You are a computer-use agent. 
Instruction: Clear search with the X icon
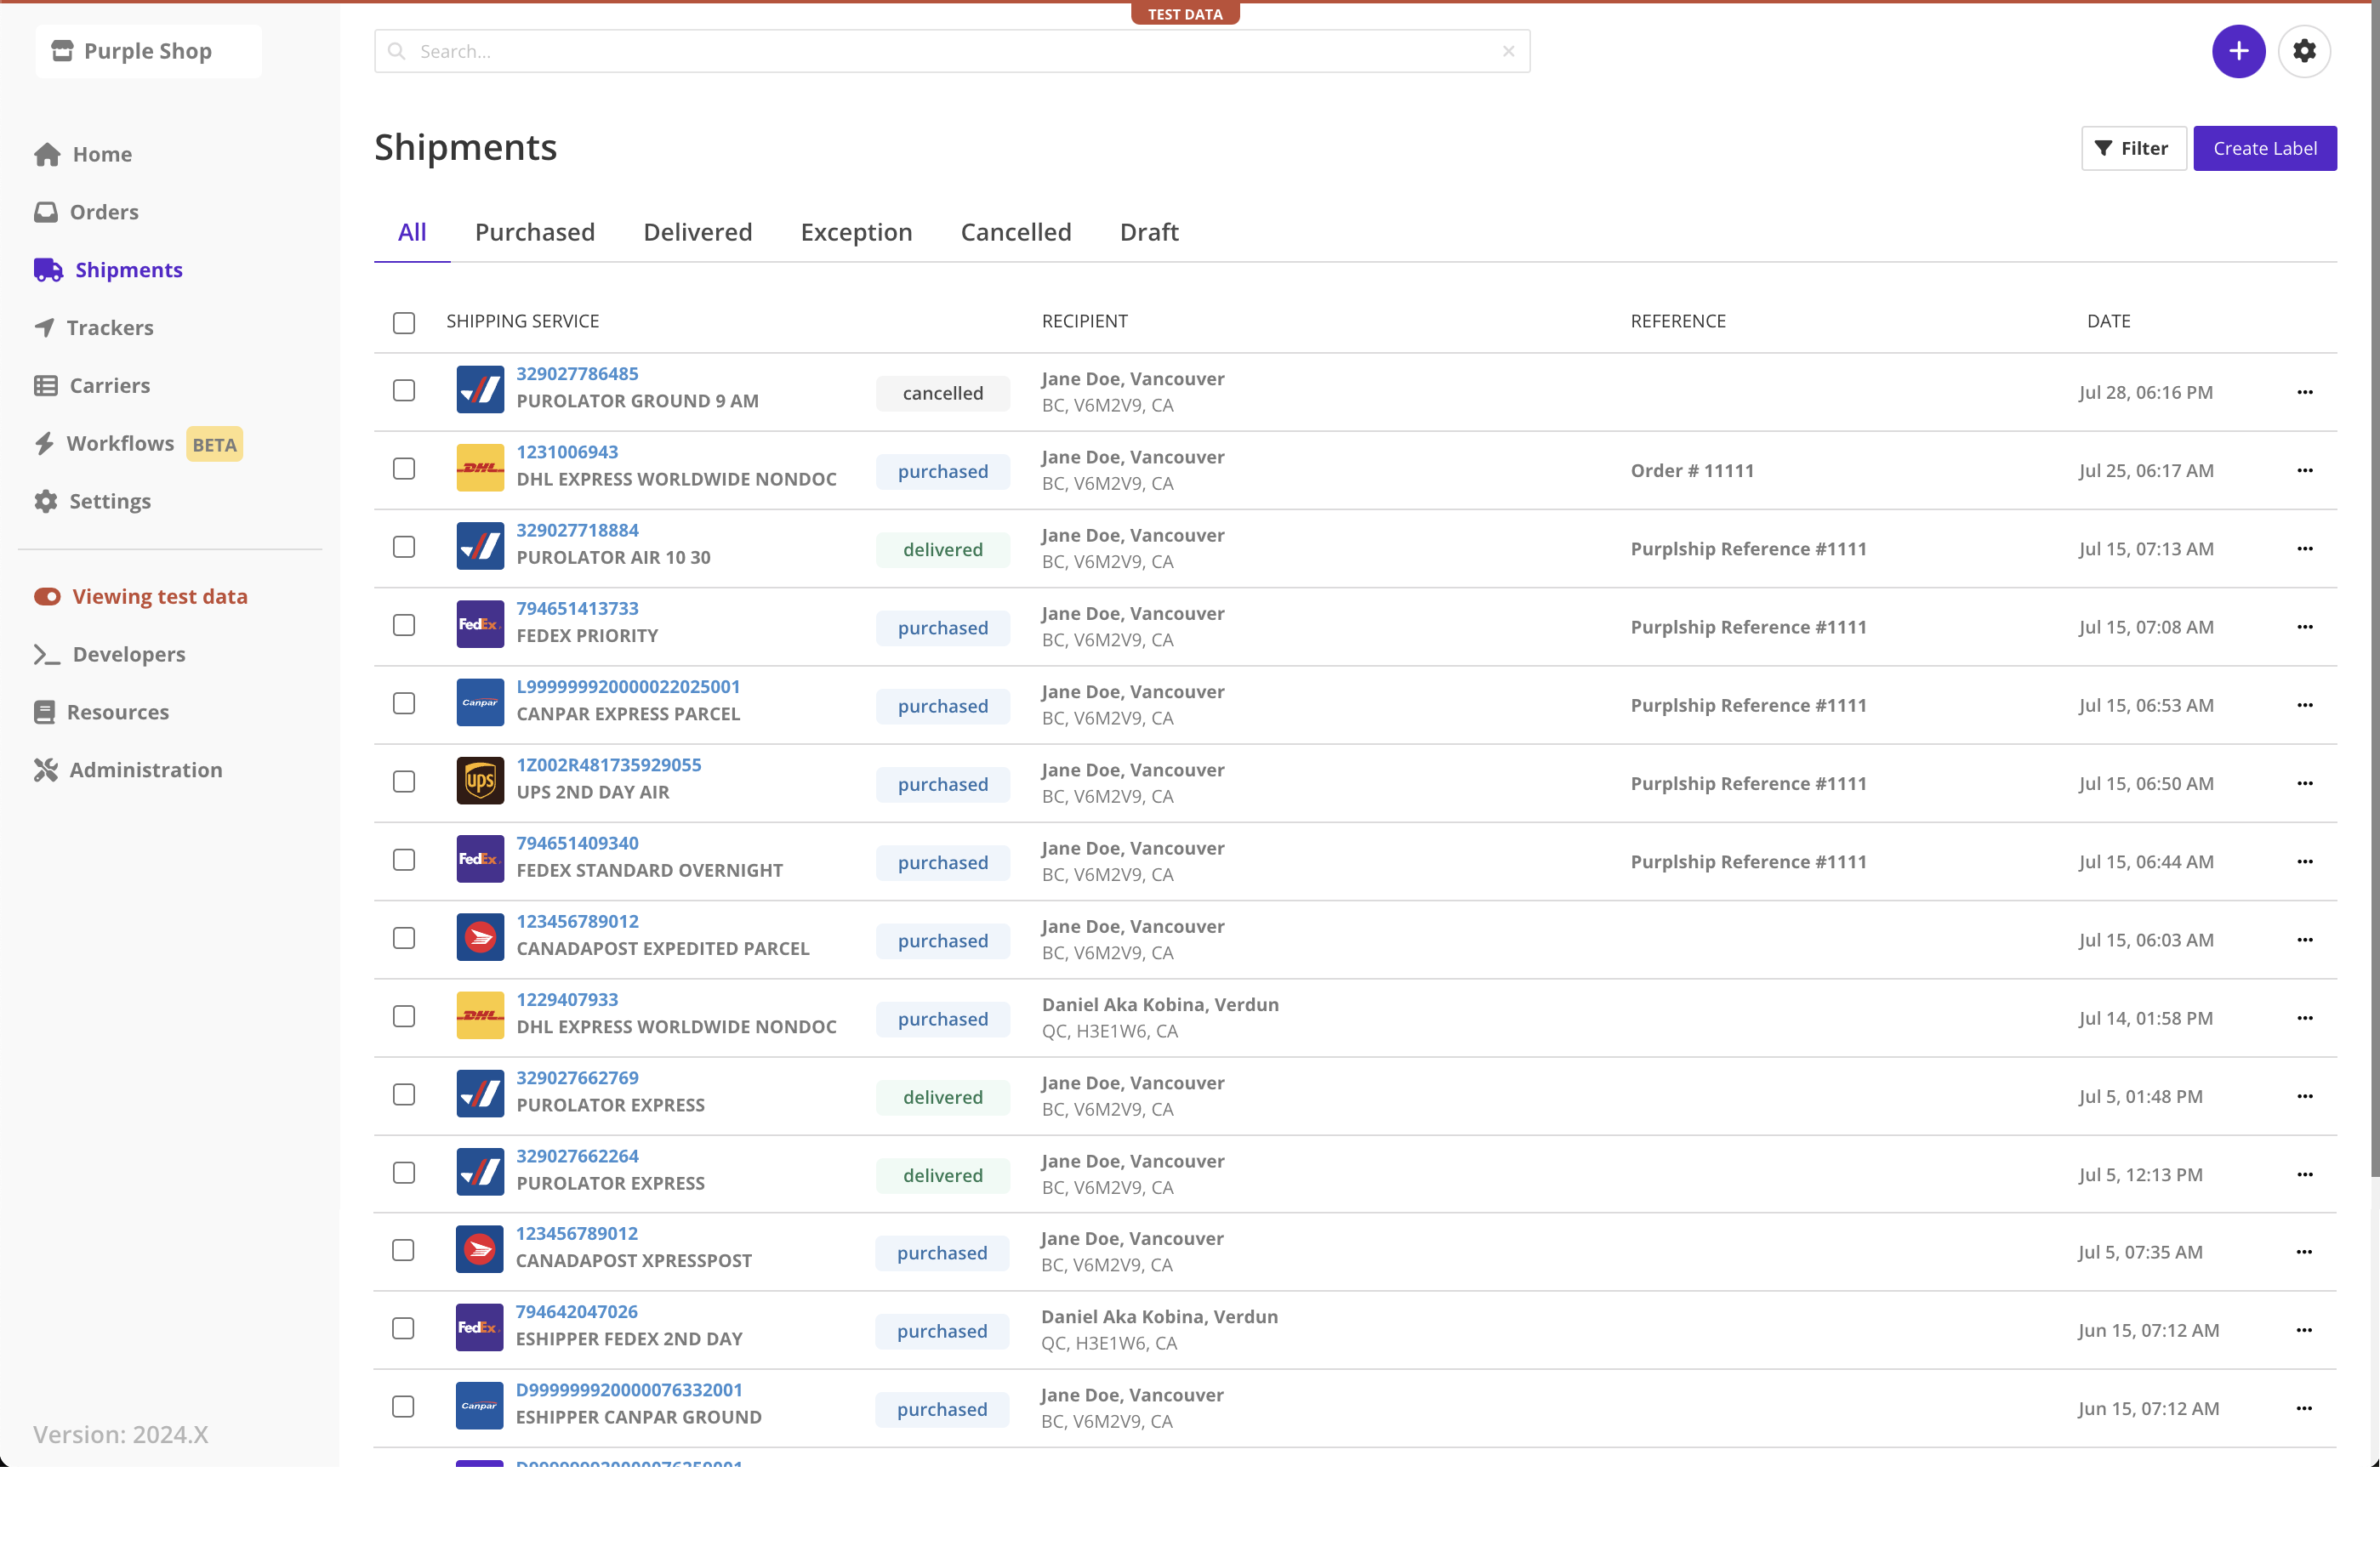(1508, 51)
